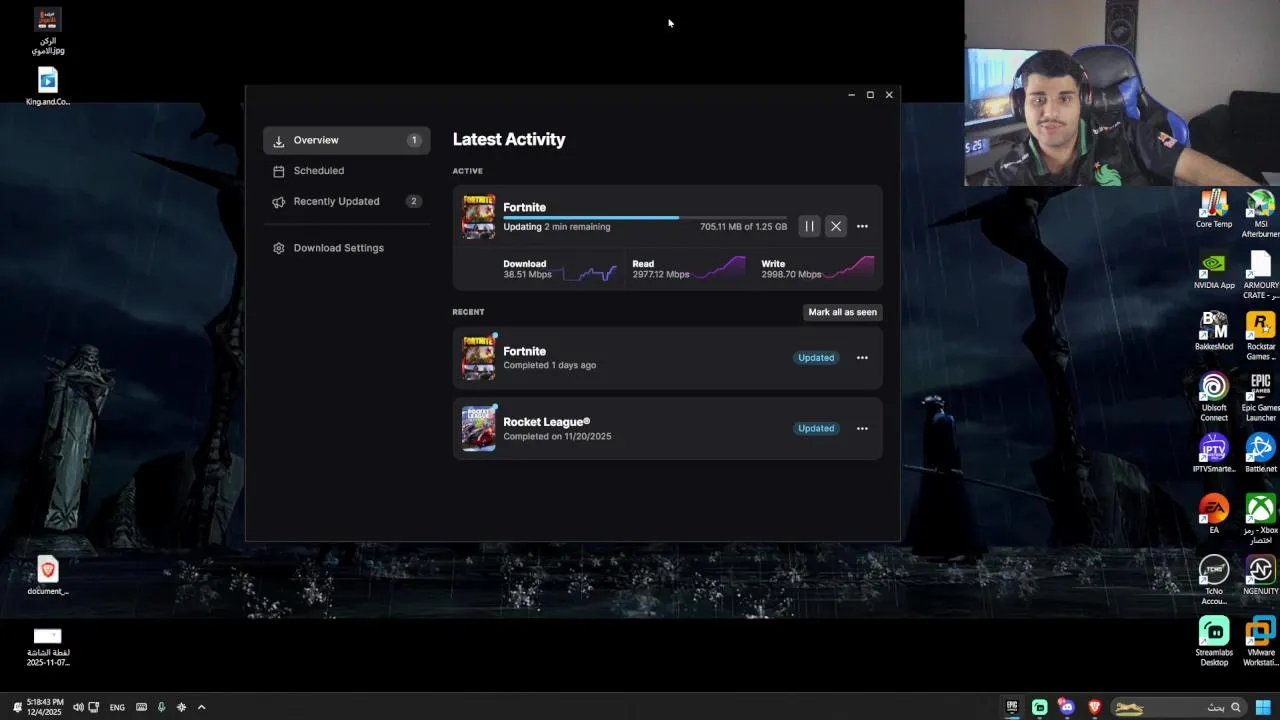
Task: Click ENG language indicator in tray
Action: tap(117, 707)
